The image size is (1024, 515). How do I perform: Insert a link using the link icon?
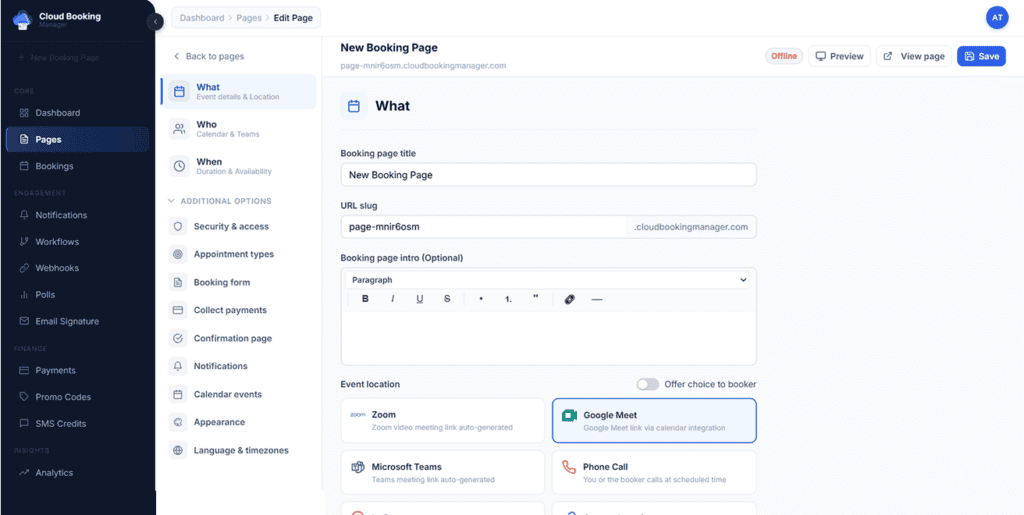point(569,299)
